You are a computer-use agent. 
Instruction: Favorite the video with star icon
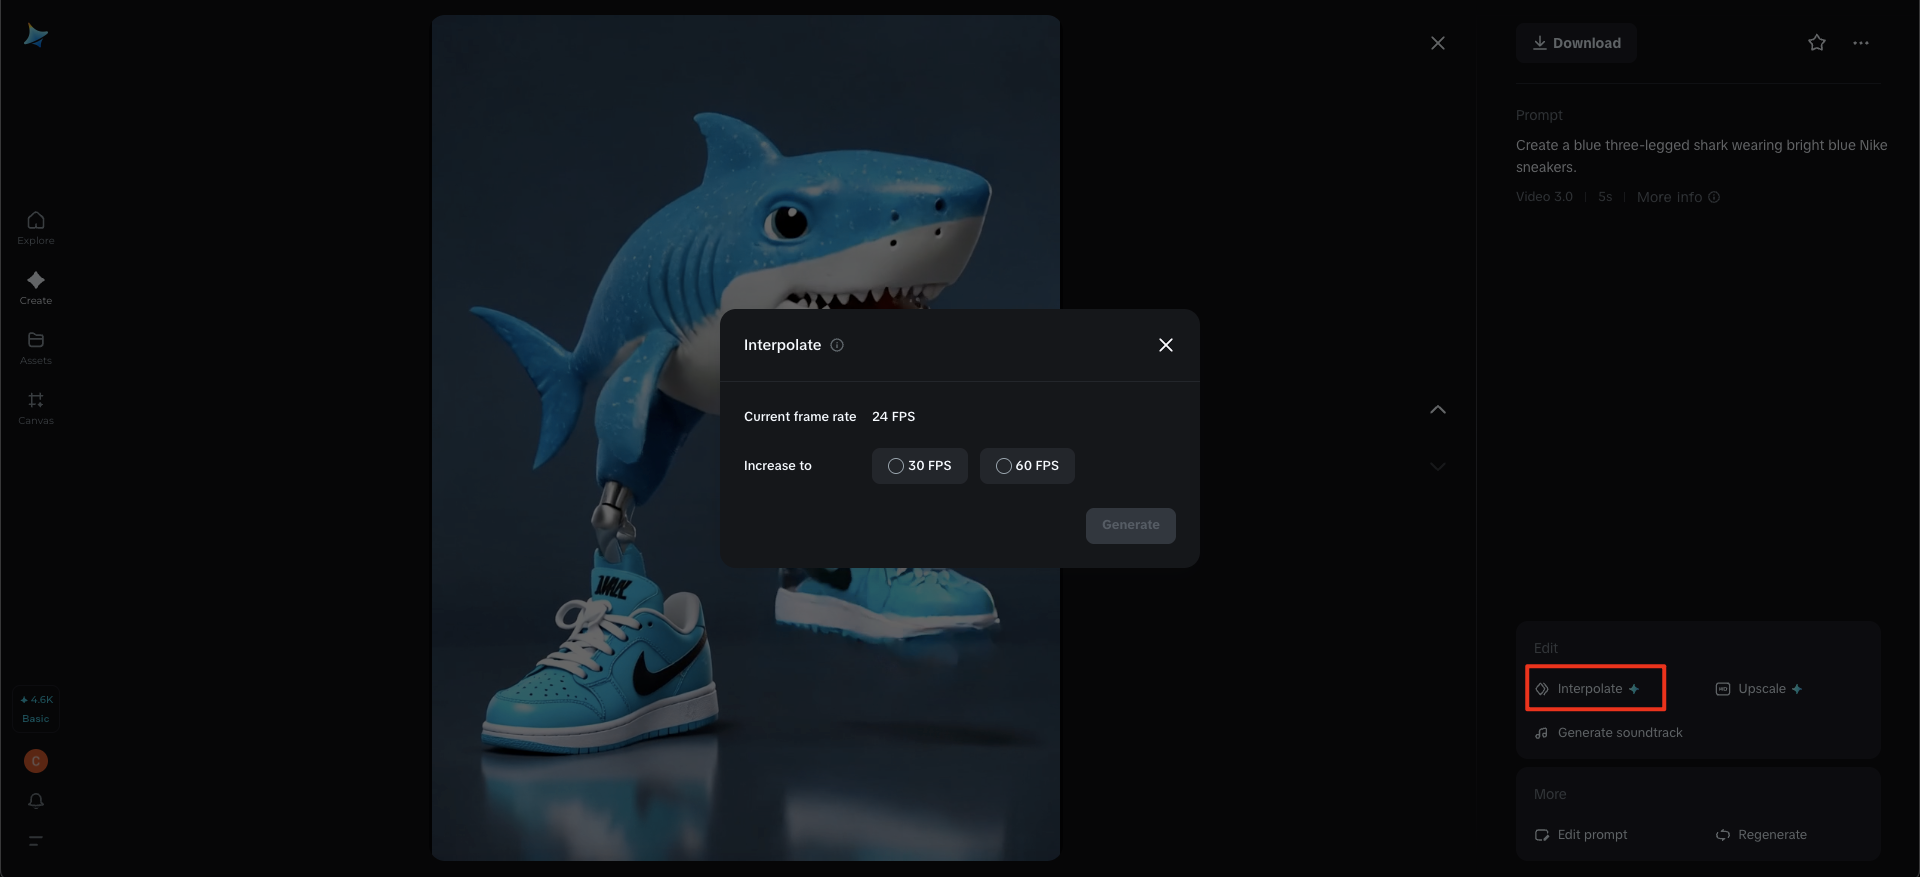tap(1817, 43)
